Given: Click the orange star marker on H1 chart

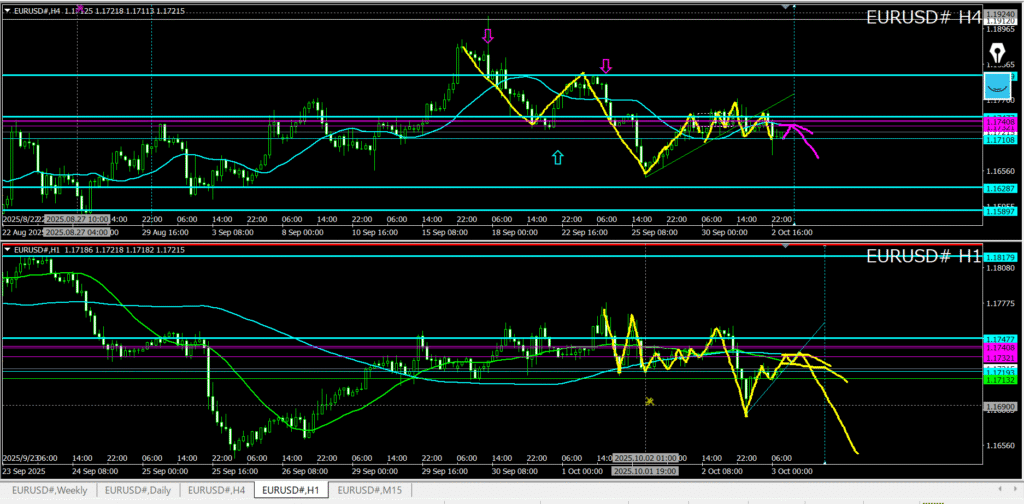Looking at the screenshot, I should 649,401.
